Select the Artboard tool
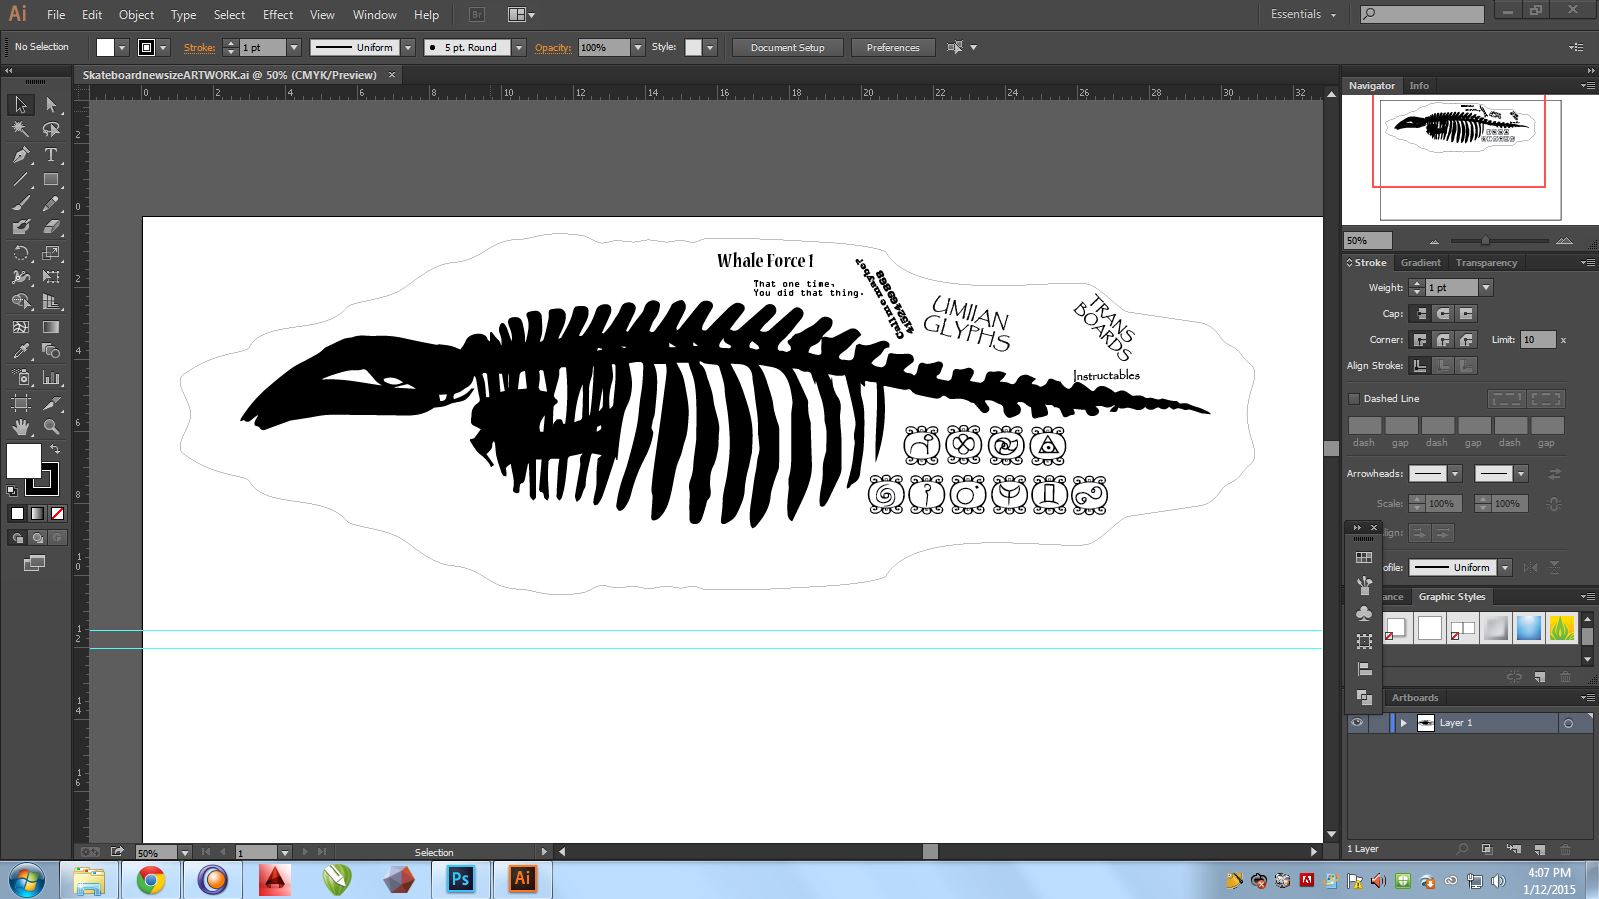 click(x=20, y=403)
